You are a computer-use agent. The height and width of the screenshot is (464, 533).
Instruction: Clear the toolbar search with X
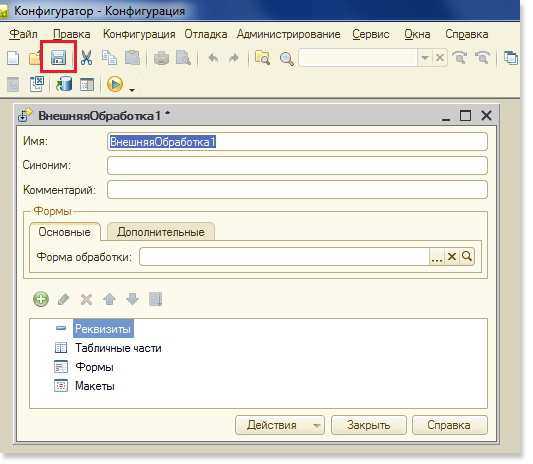(440, 58)
